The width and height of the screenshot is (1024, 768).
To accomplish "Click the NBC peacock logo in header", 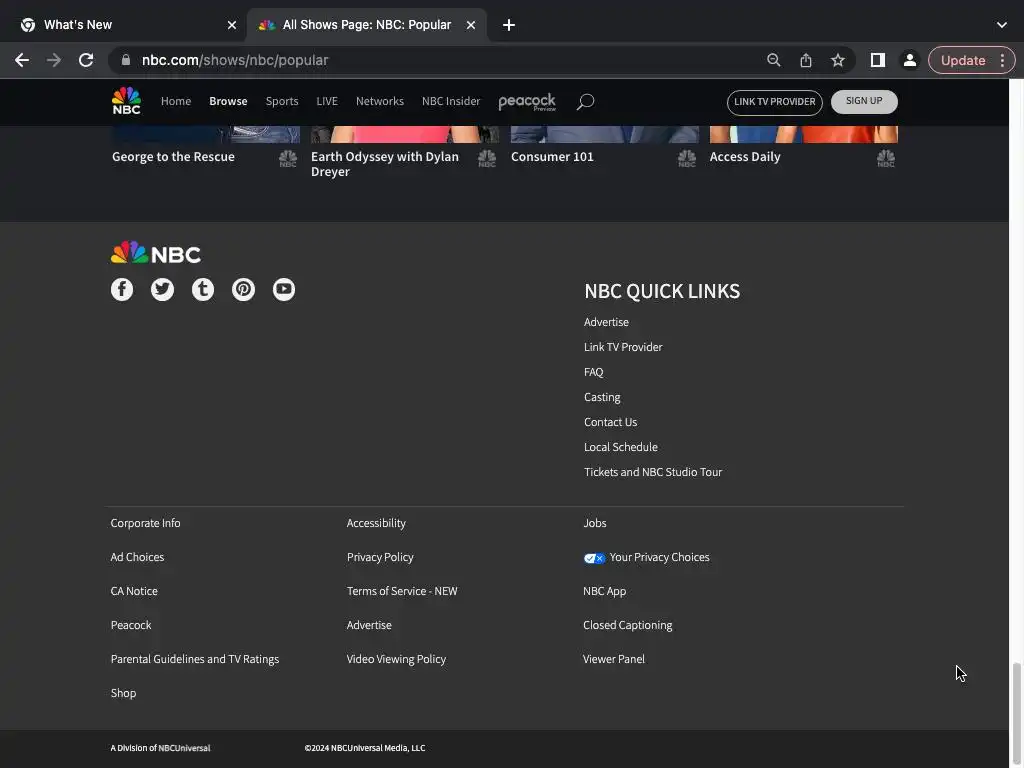I will [x=127, y=101].
